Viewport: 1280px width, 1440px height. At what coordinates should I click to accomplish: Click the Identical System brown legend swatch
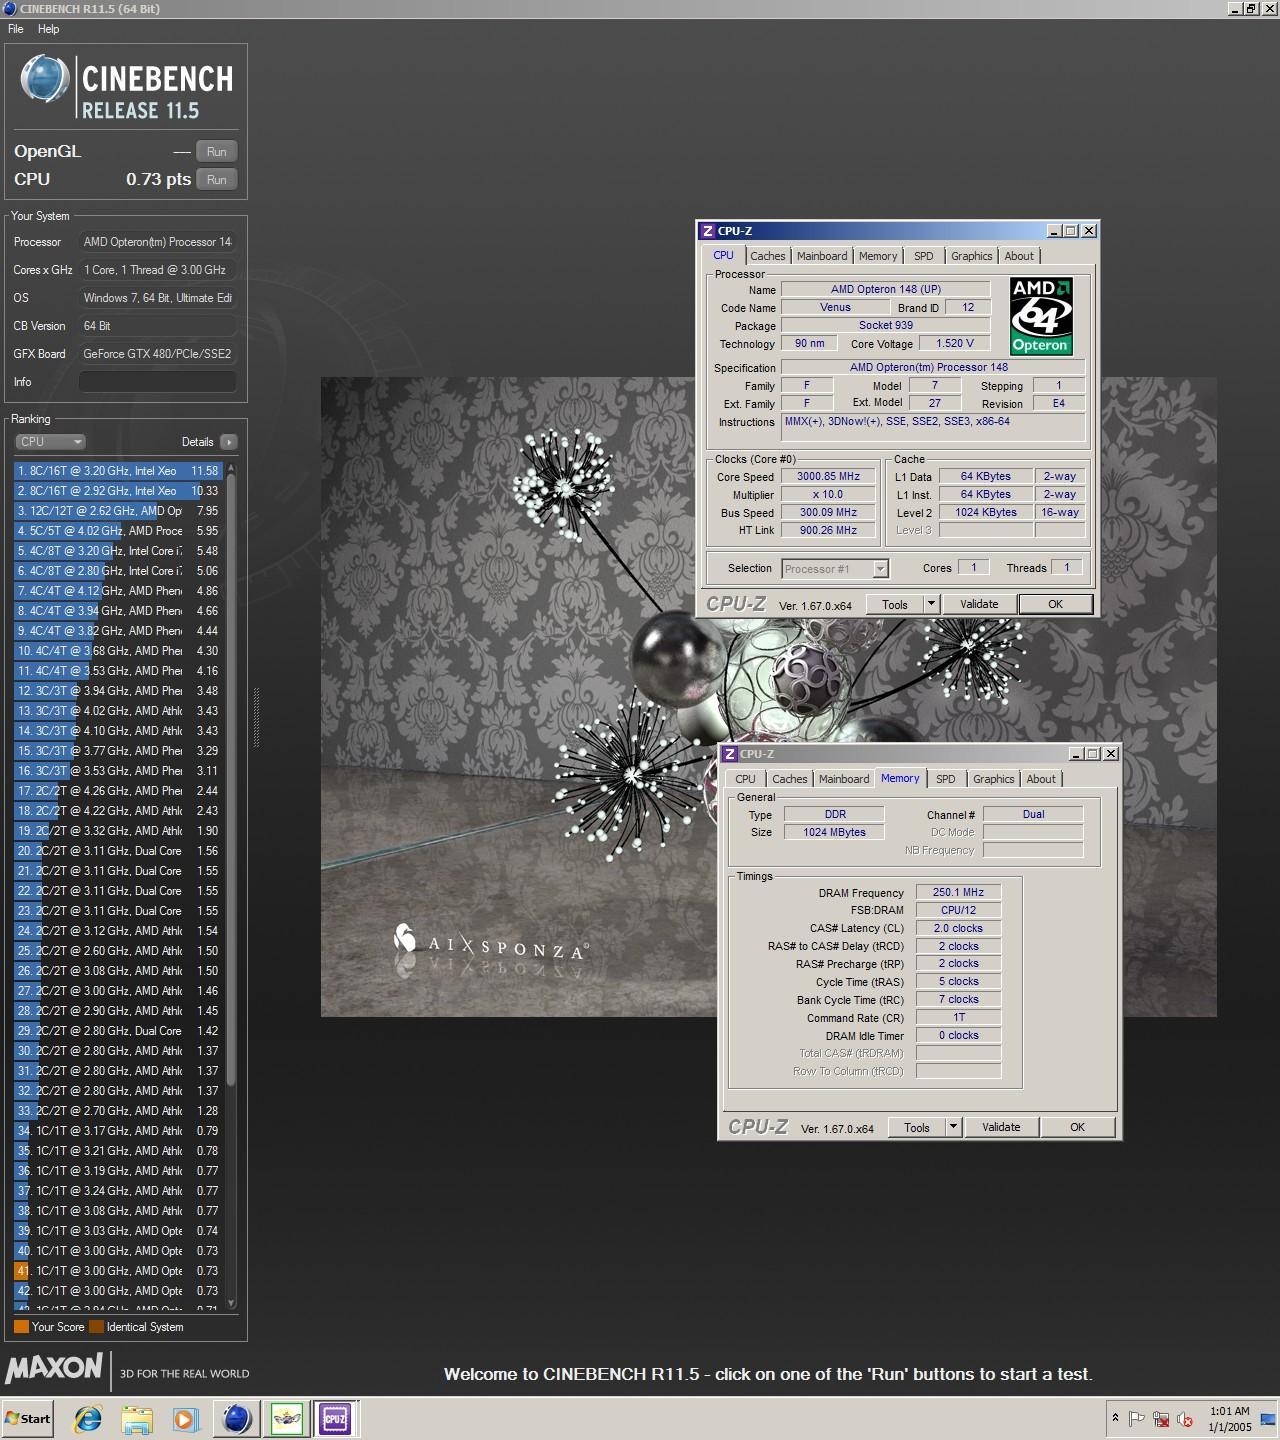[96, 1327]
